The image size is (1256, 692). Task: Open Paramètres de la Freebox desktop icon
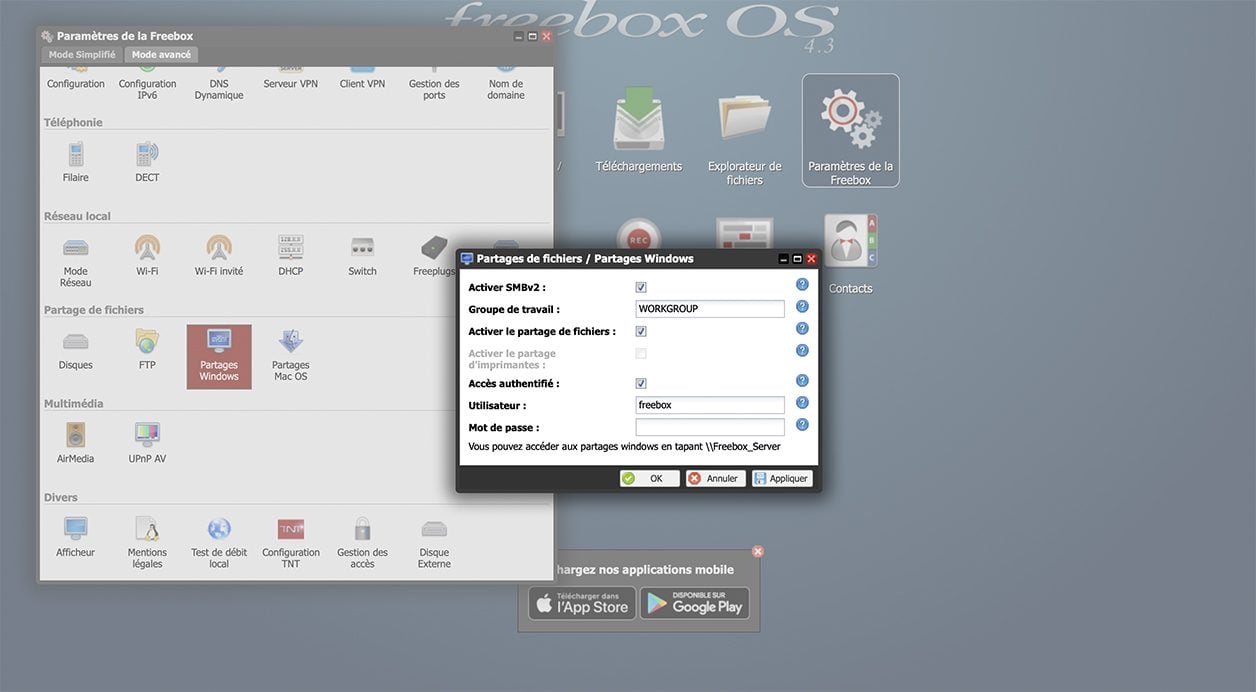tap(851, 131)
